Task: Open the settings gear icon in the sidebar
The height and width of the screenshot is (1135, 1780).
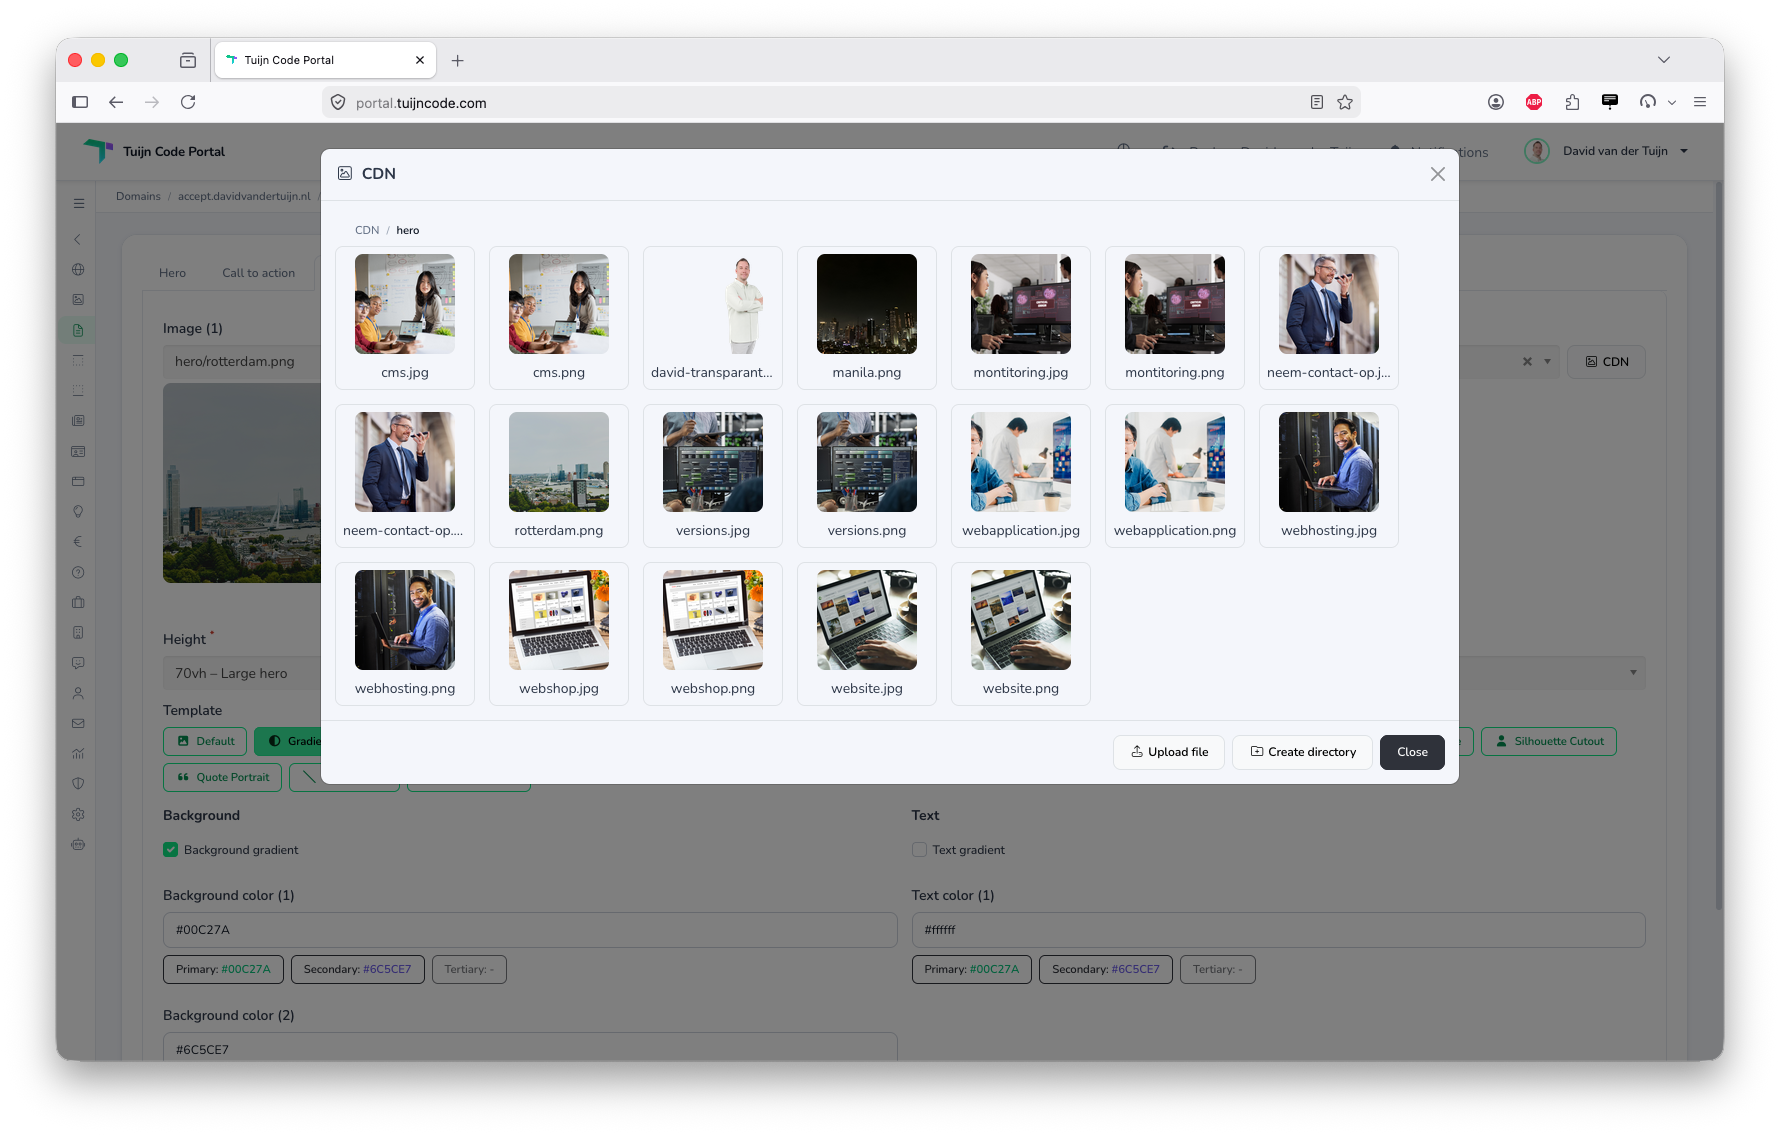Action: click(78, 814)
